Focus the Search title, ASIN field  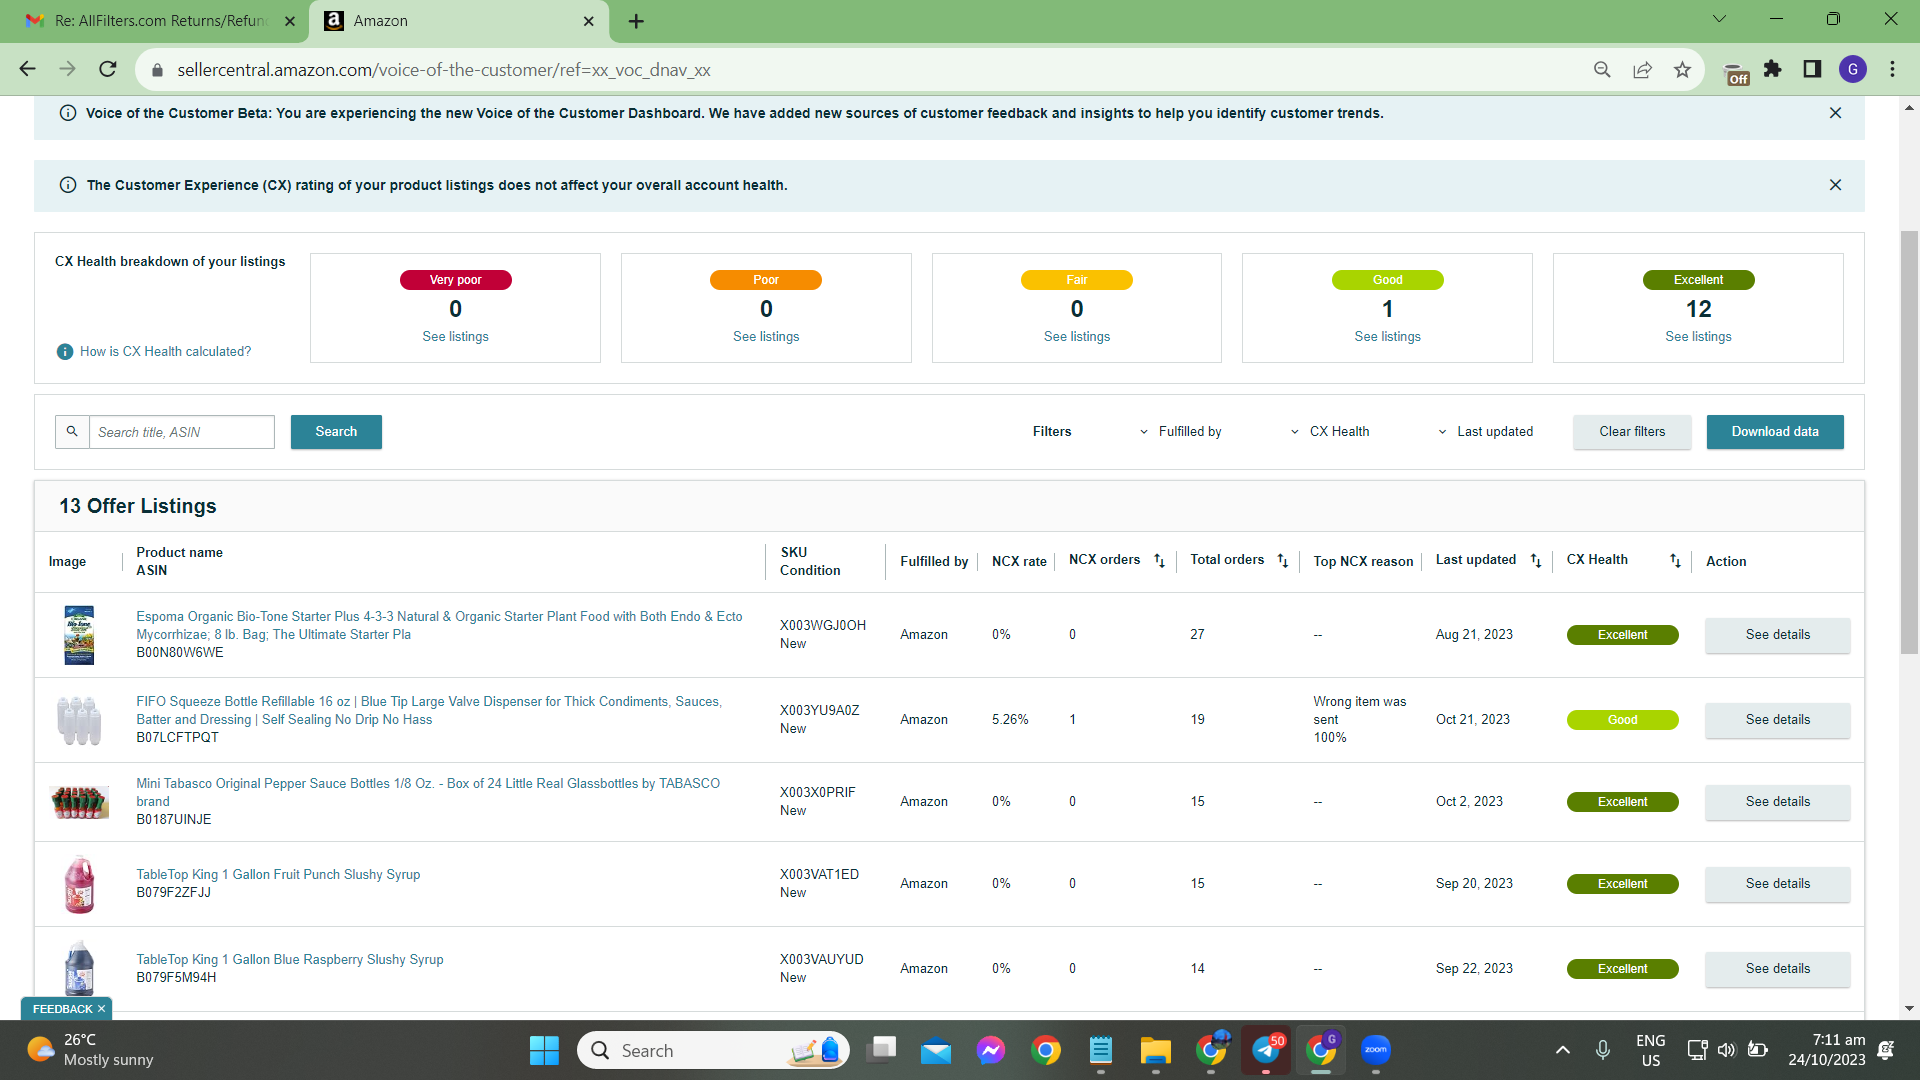click(182, 432)
